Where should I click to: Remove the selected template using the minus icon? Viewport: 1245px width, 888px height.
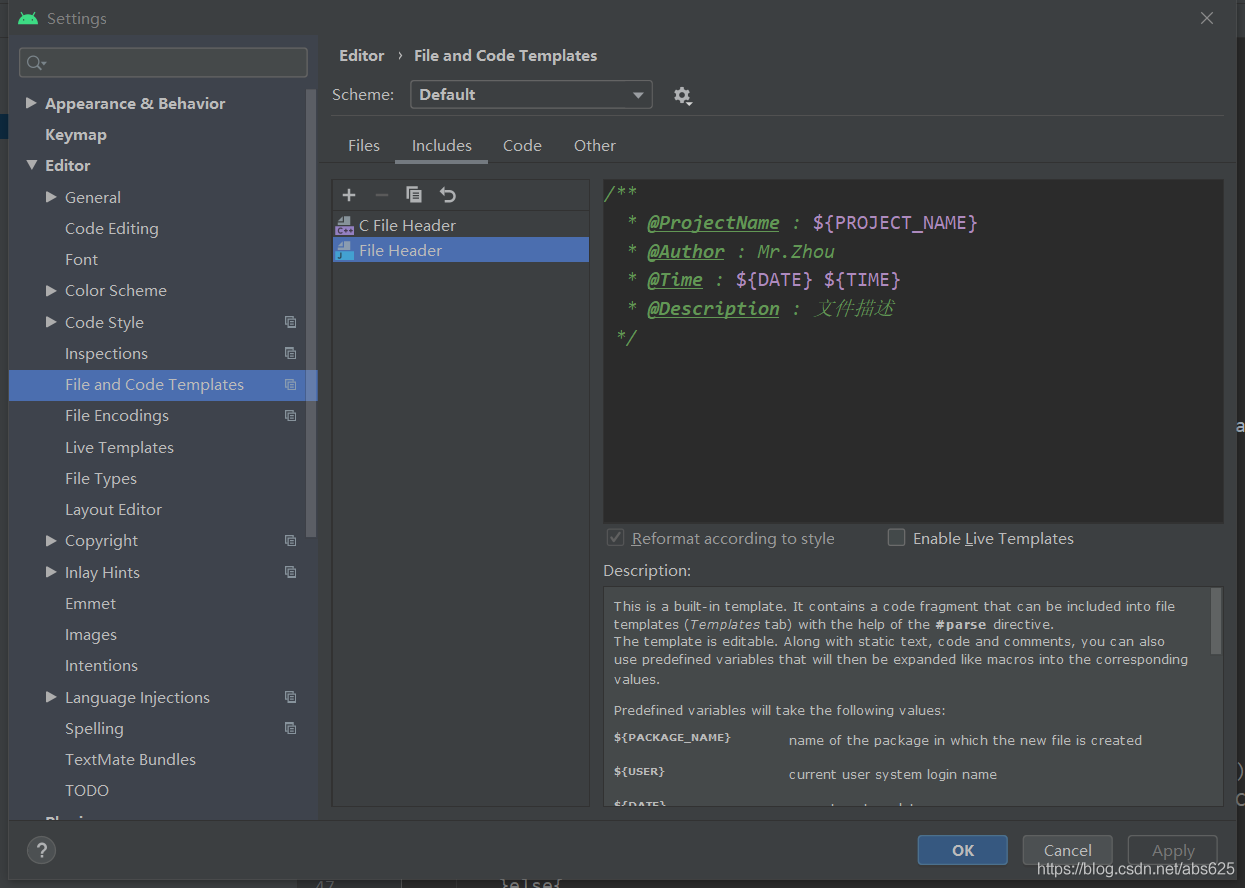(x=381, y=194)
